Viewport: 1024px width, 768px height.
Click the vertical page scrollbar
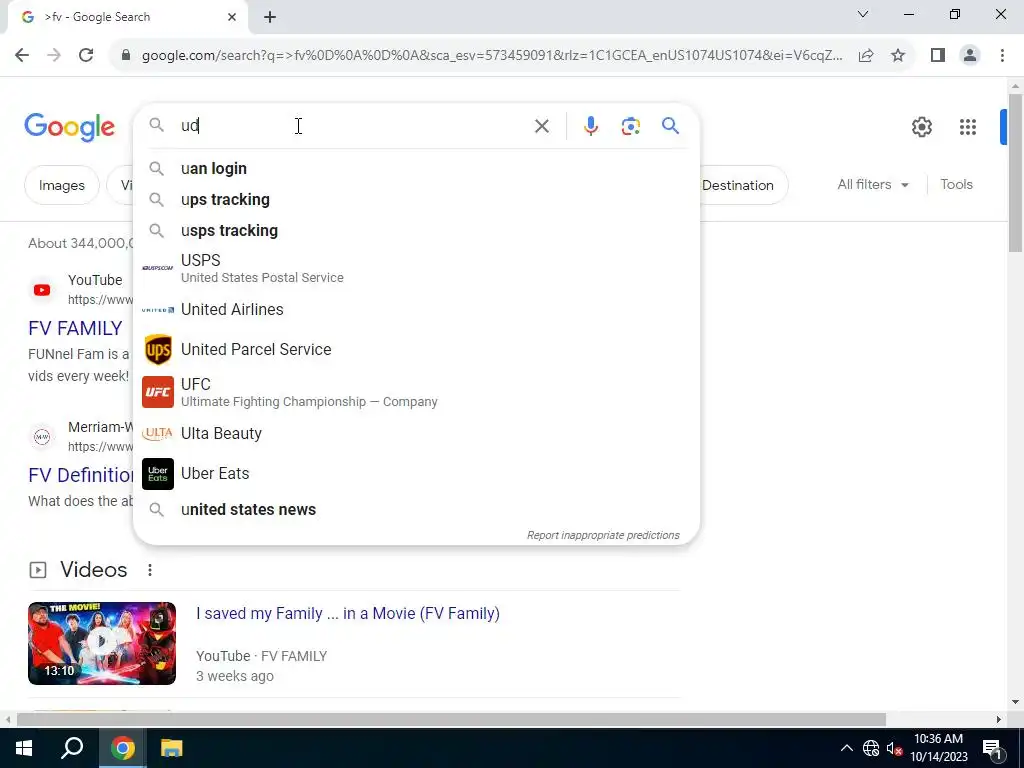1015,173
